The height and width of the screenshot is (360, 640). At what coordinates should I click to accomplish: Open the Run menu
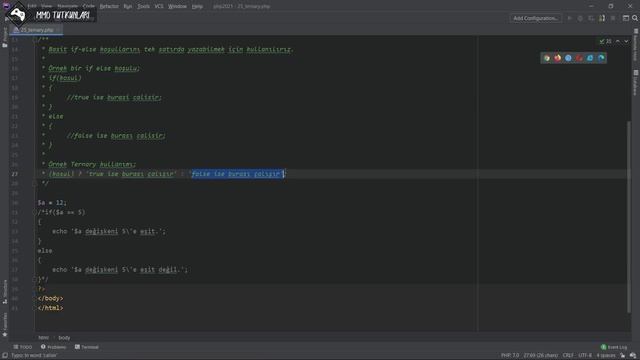pos(127,6)
